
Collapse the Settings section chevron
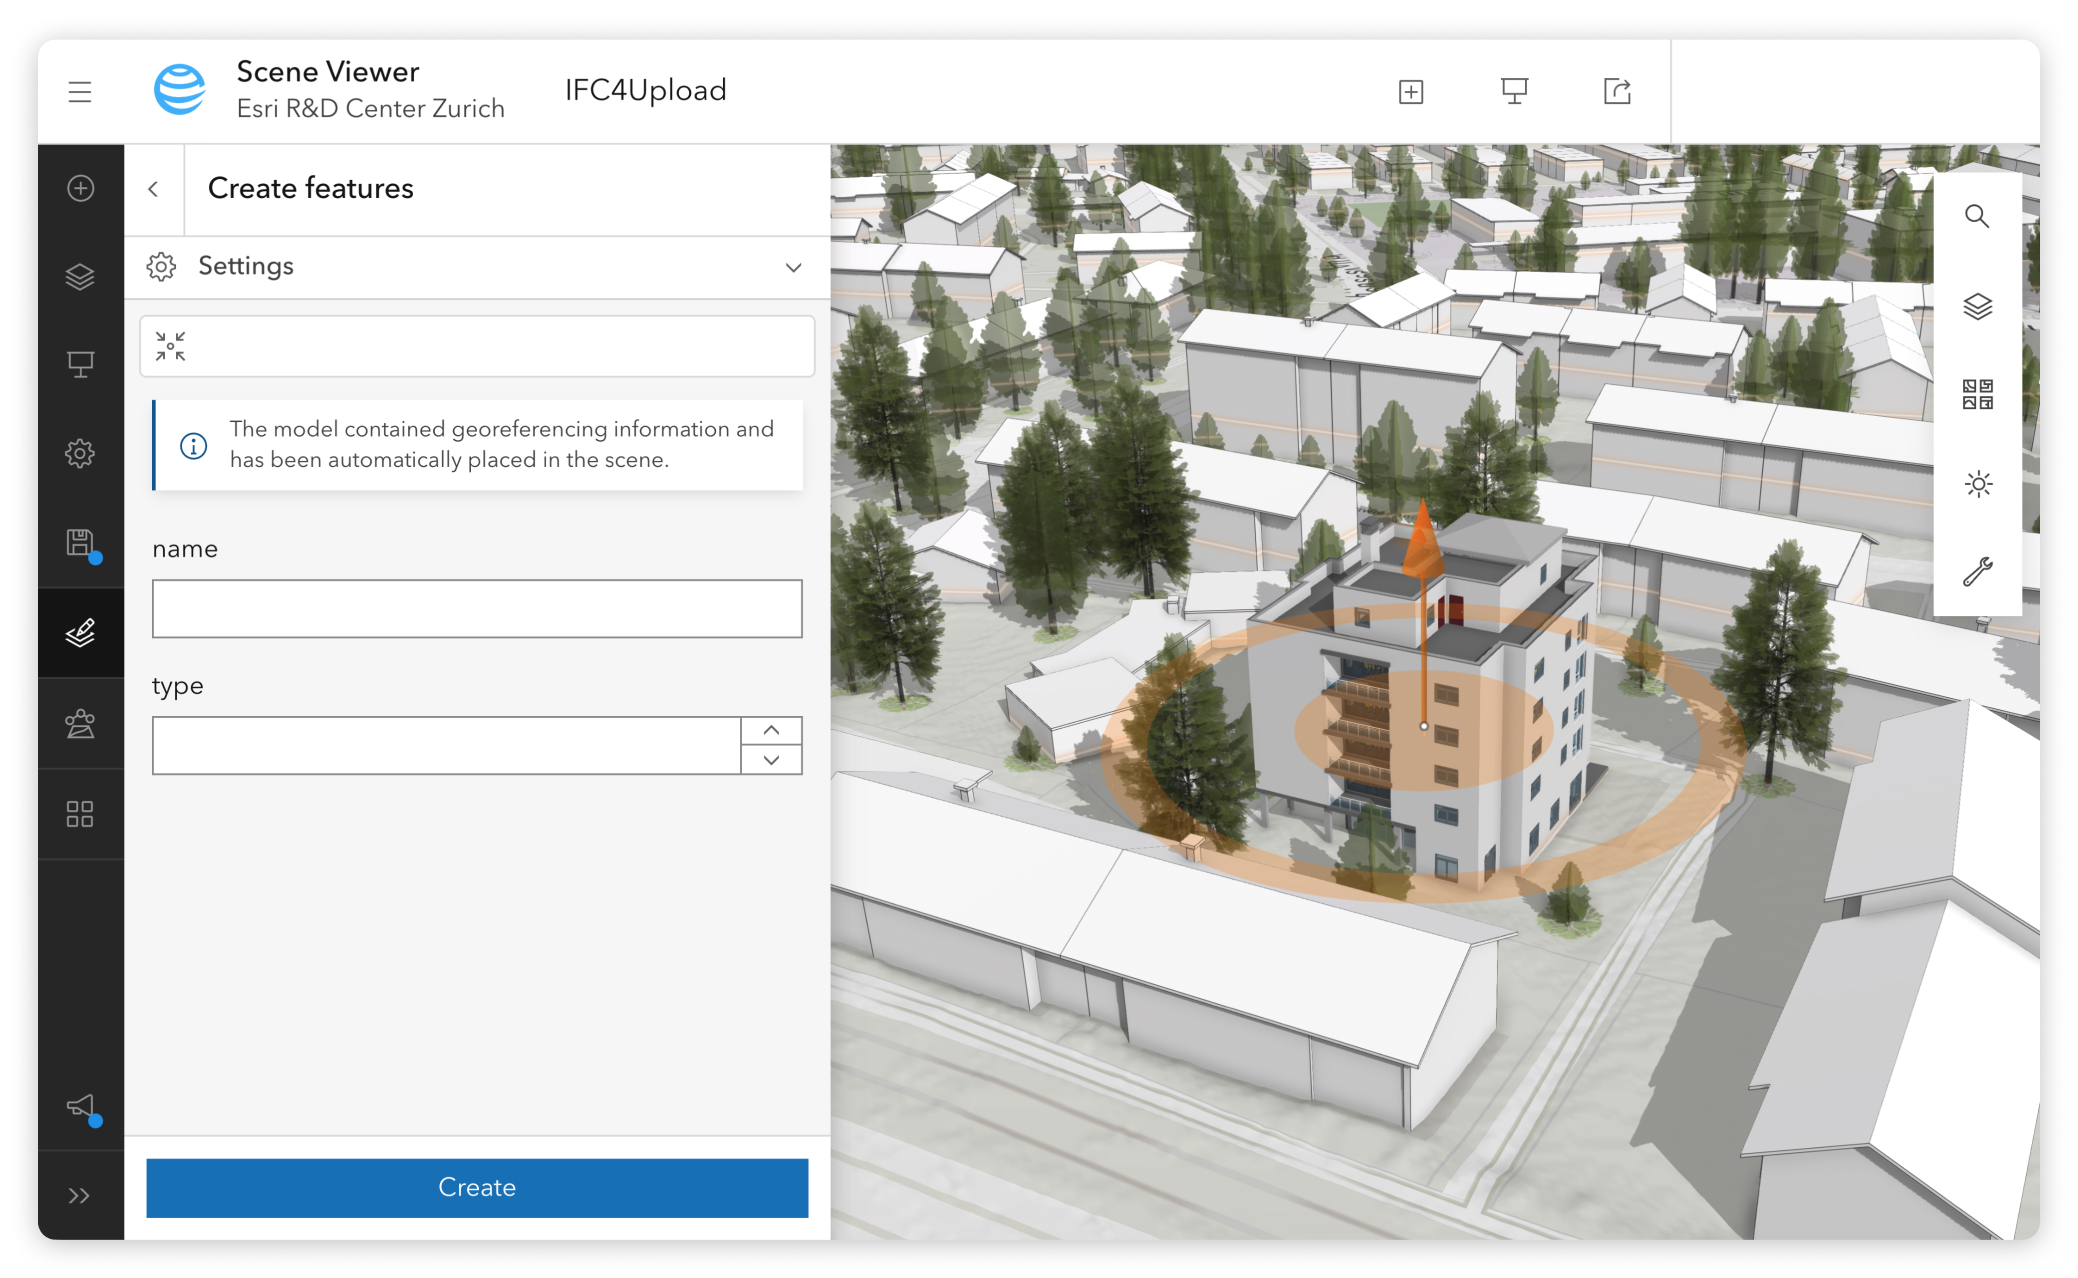(x=793, y=267)
